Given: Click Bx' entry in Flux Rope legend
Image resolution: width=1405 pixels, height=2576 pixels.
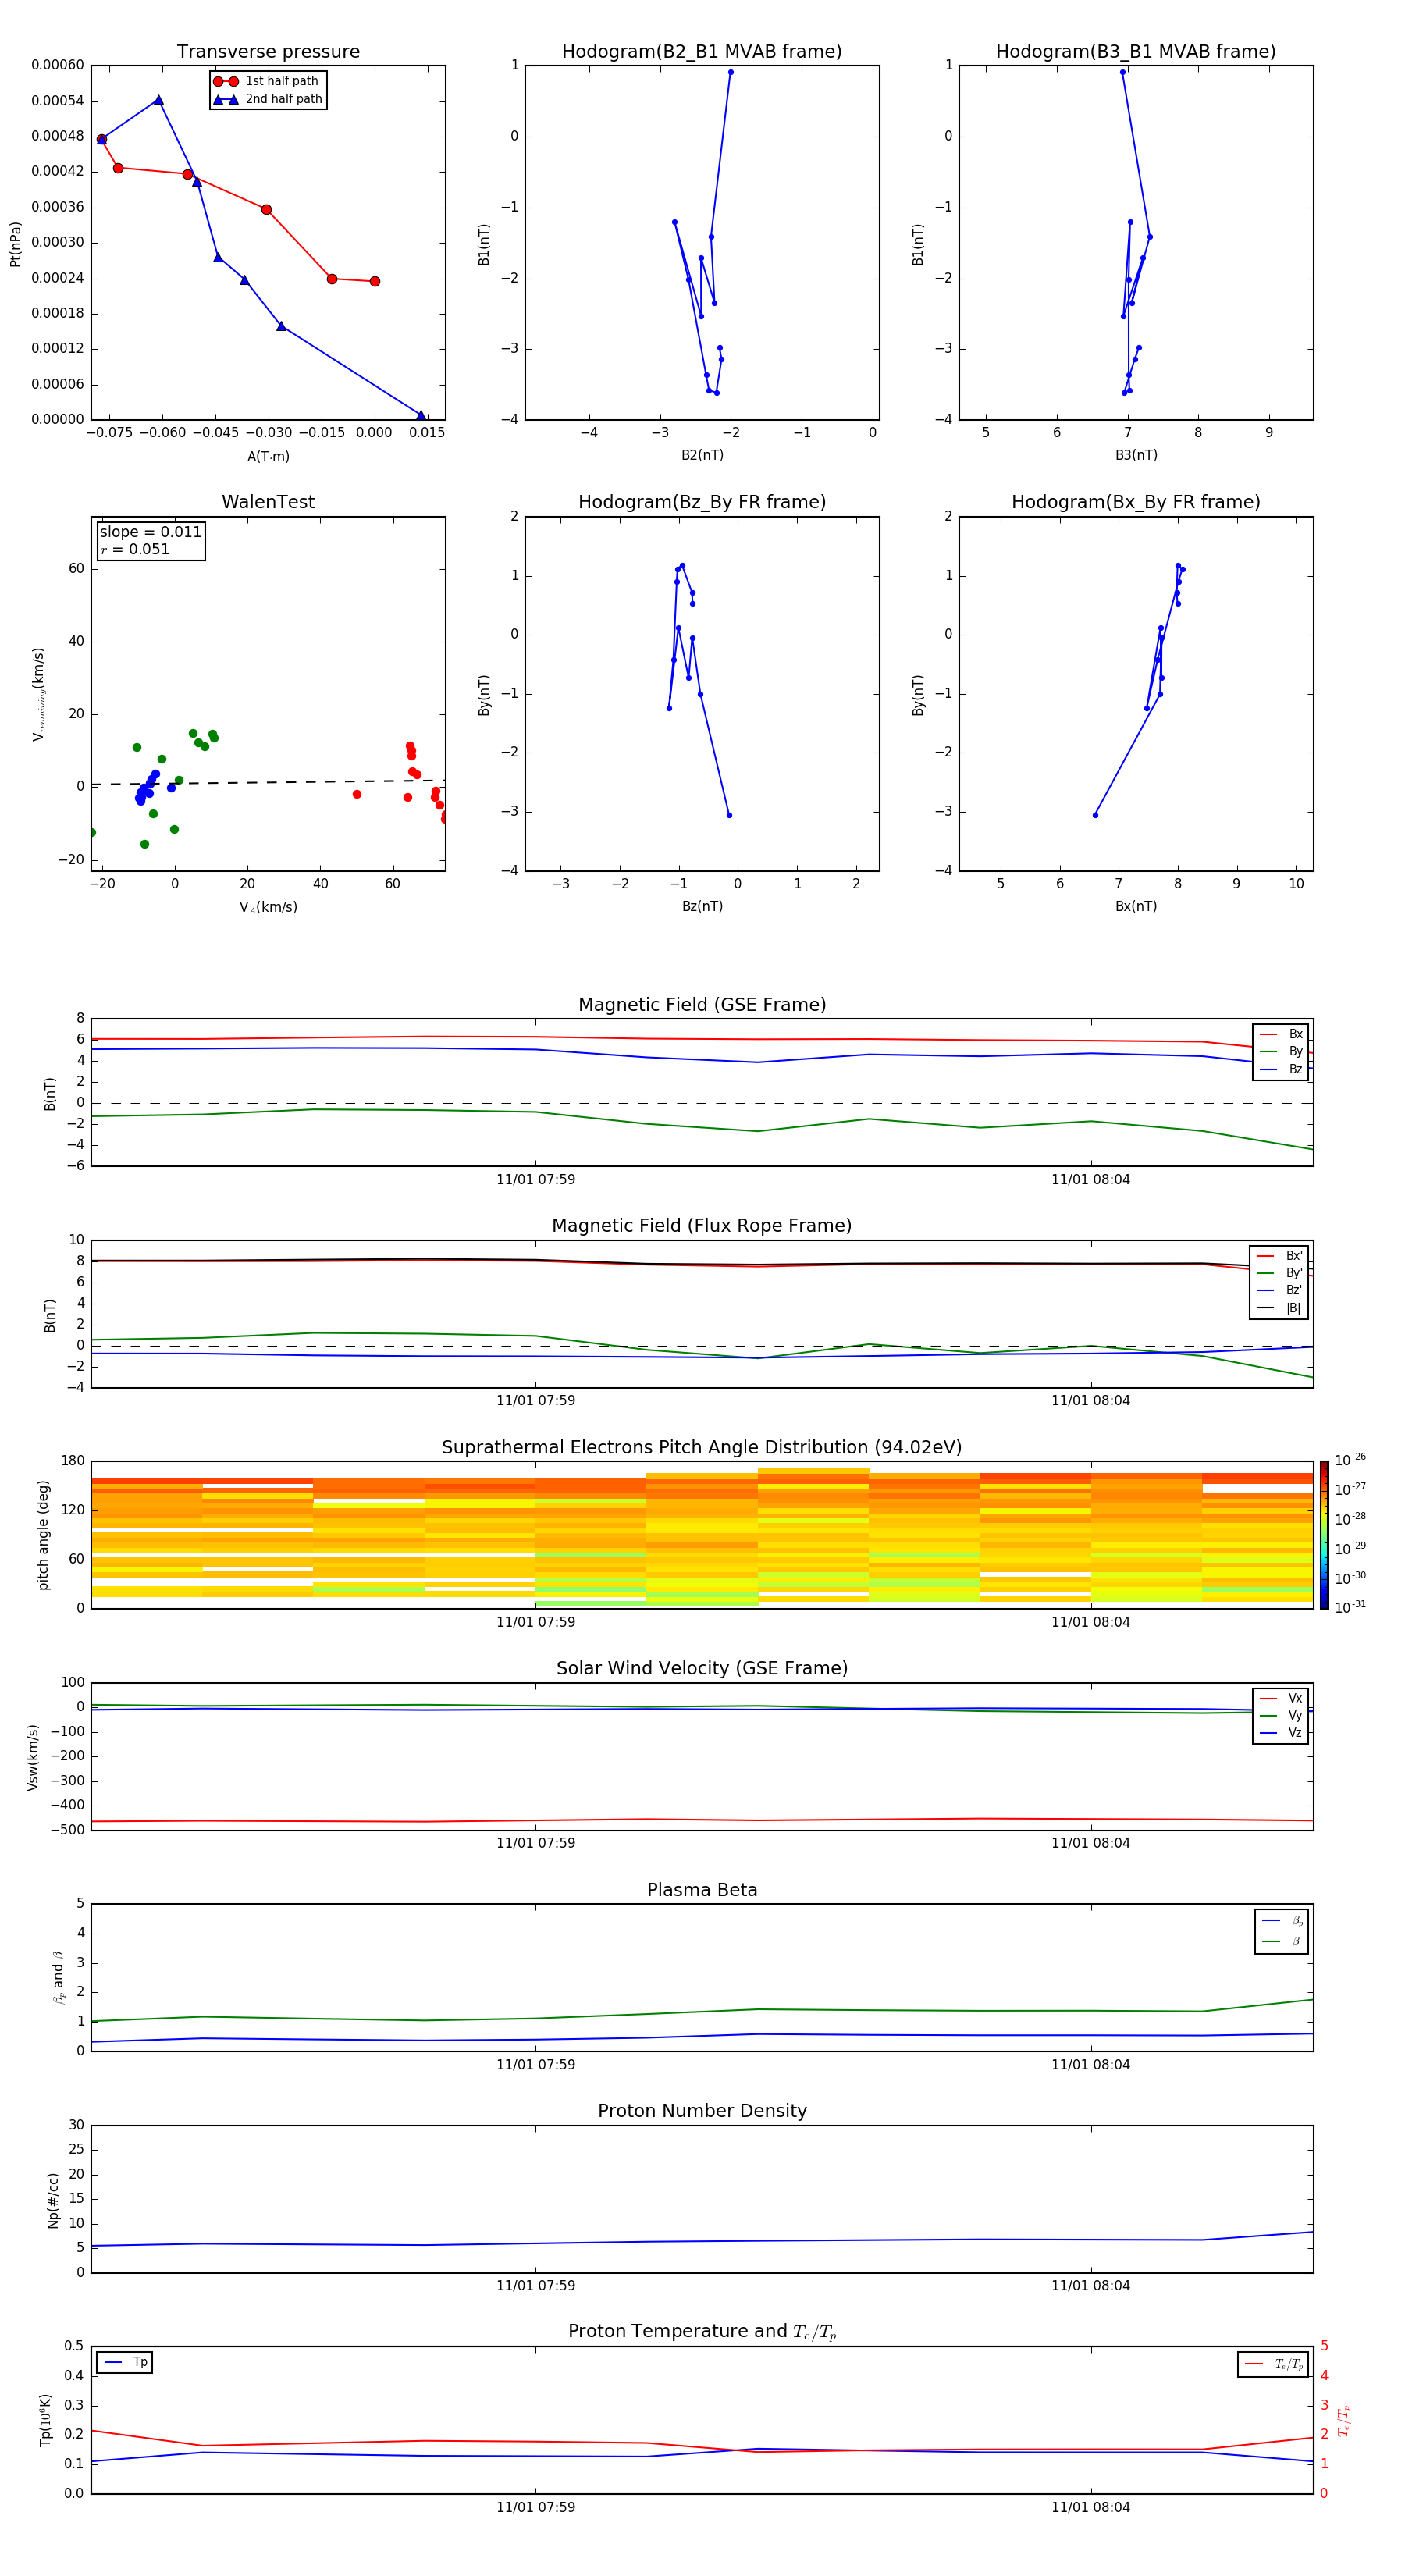Looking at the screenshot, I should [x=1280, y=1256].
